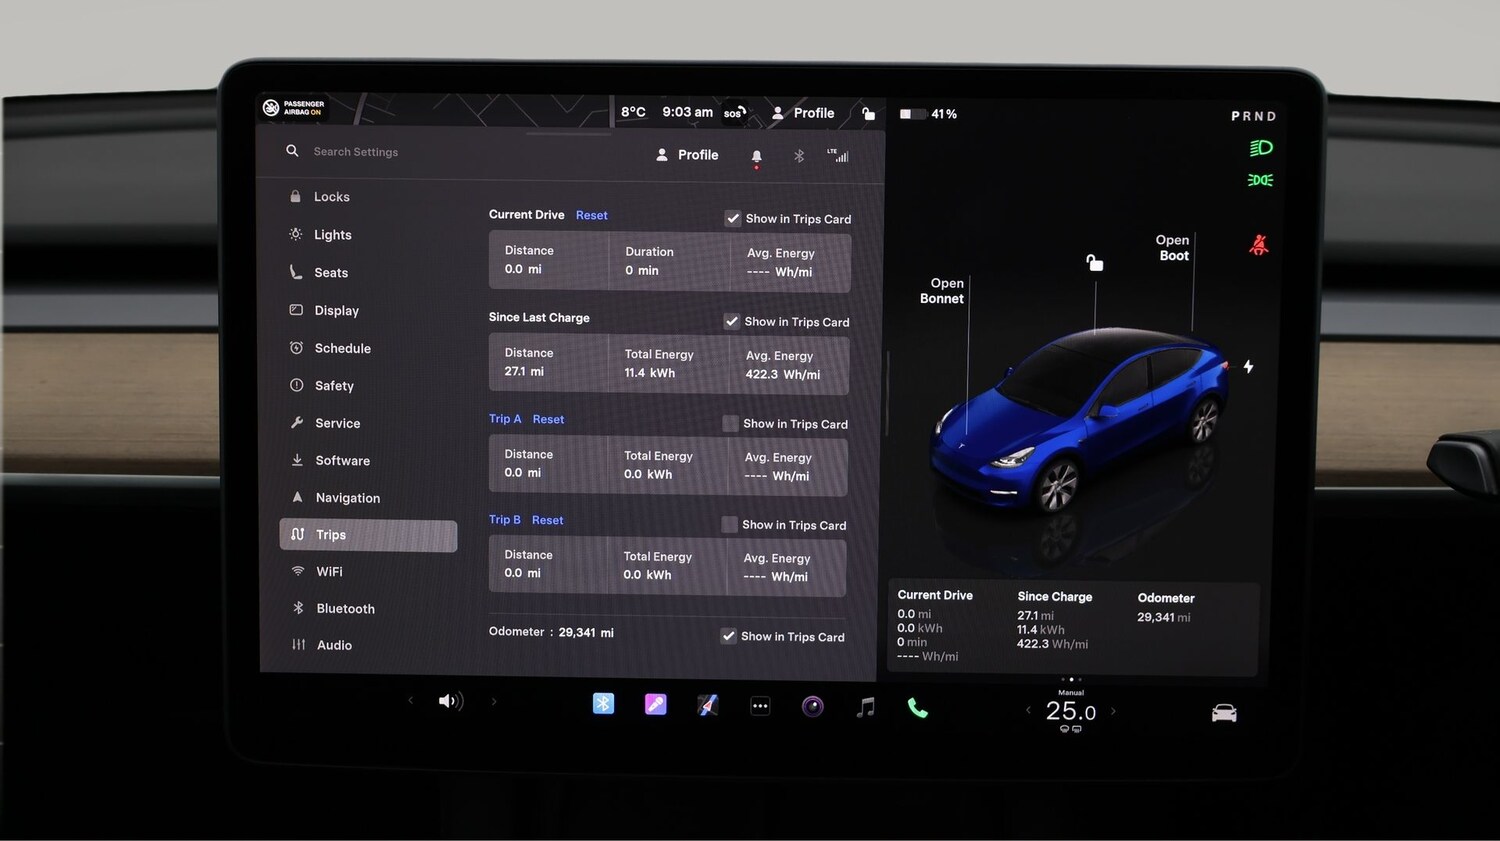Uncheck Show in Trips Card next to Odometer

[x=728, y=636]
